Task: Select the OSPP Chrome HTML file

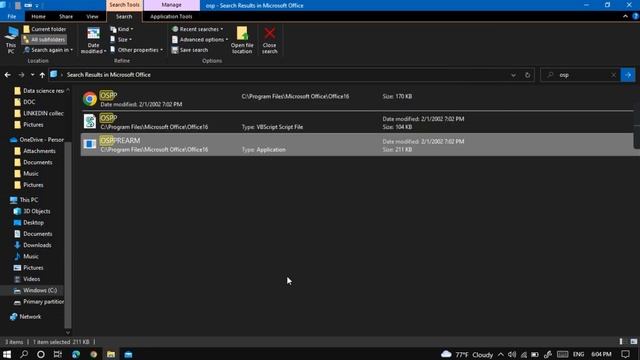Action: [357, 99]
